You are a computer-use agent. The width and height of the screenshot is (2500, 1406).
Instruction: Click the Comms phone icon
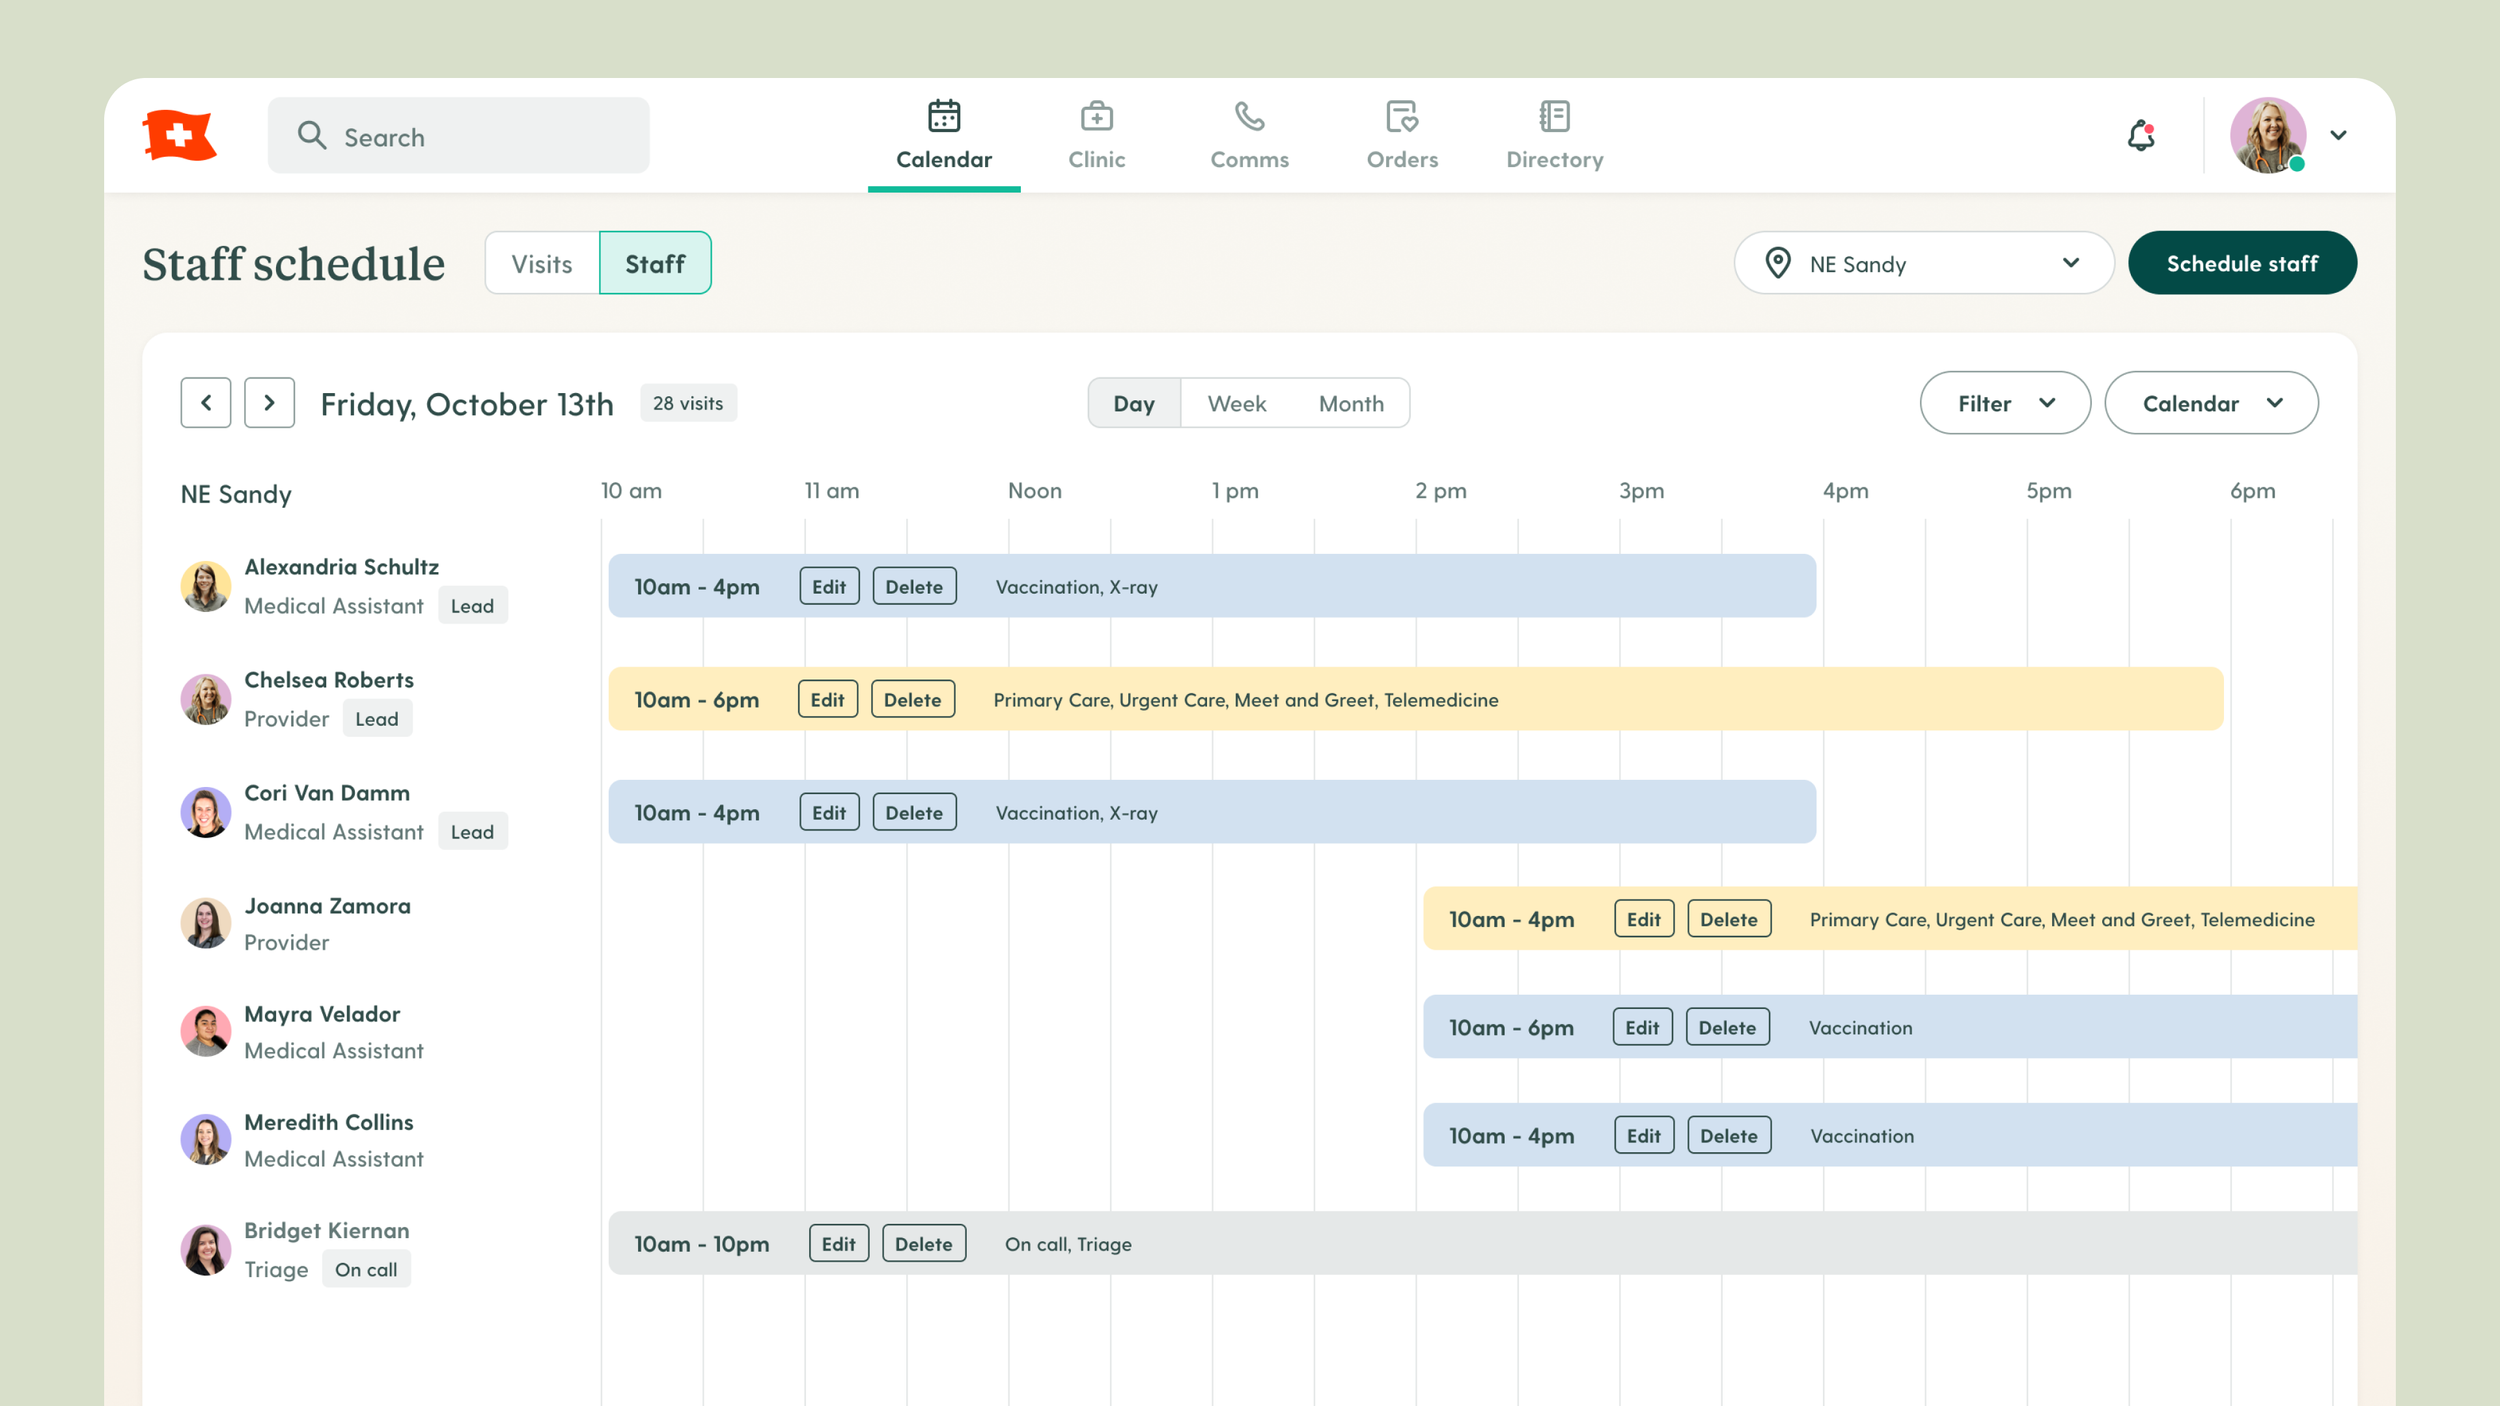click(x=1250, y=116)
